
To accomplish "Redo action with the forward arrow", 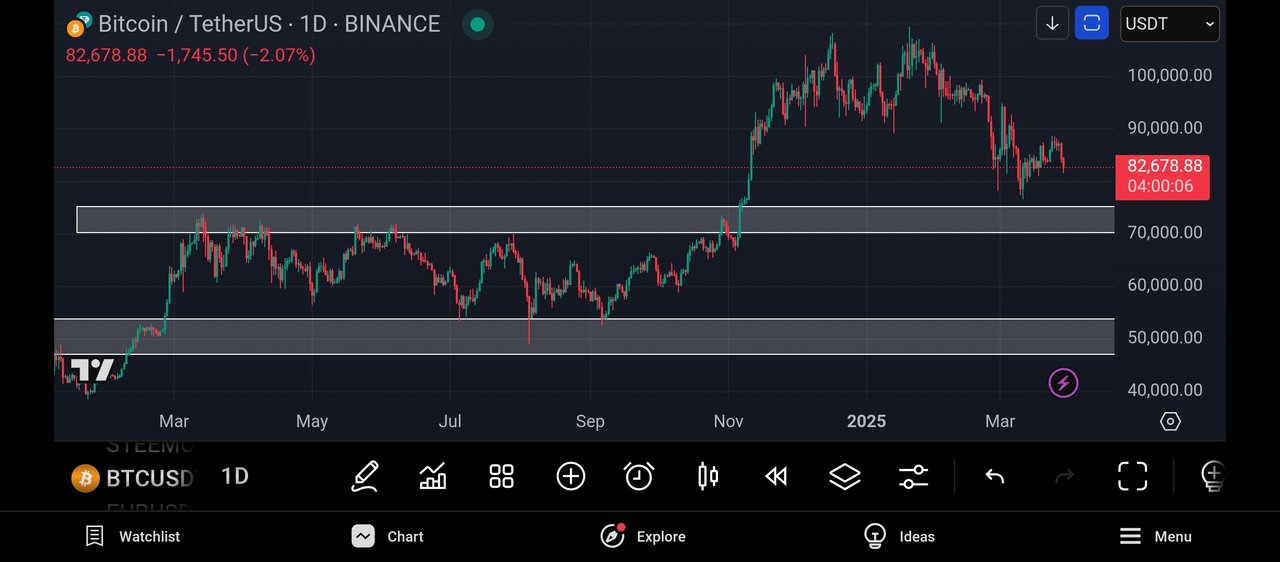I will [1064, 477].
